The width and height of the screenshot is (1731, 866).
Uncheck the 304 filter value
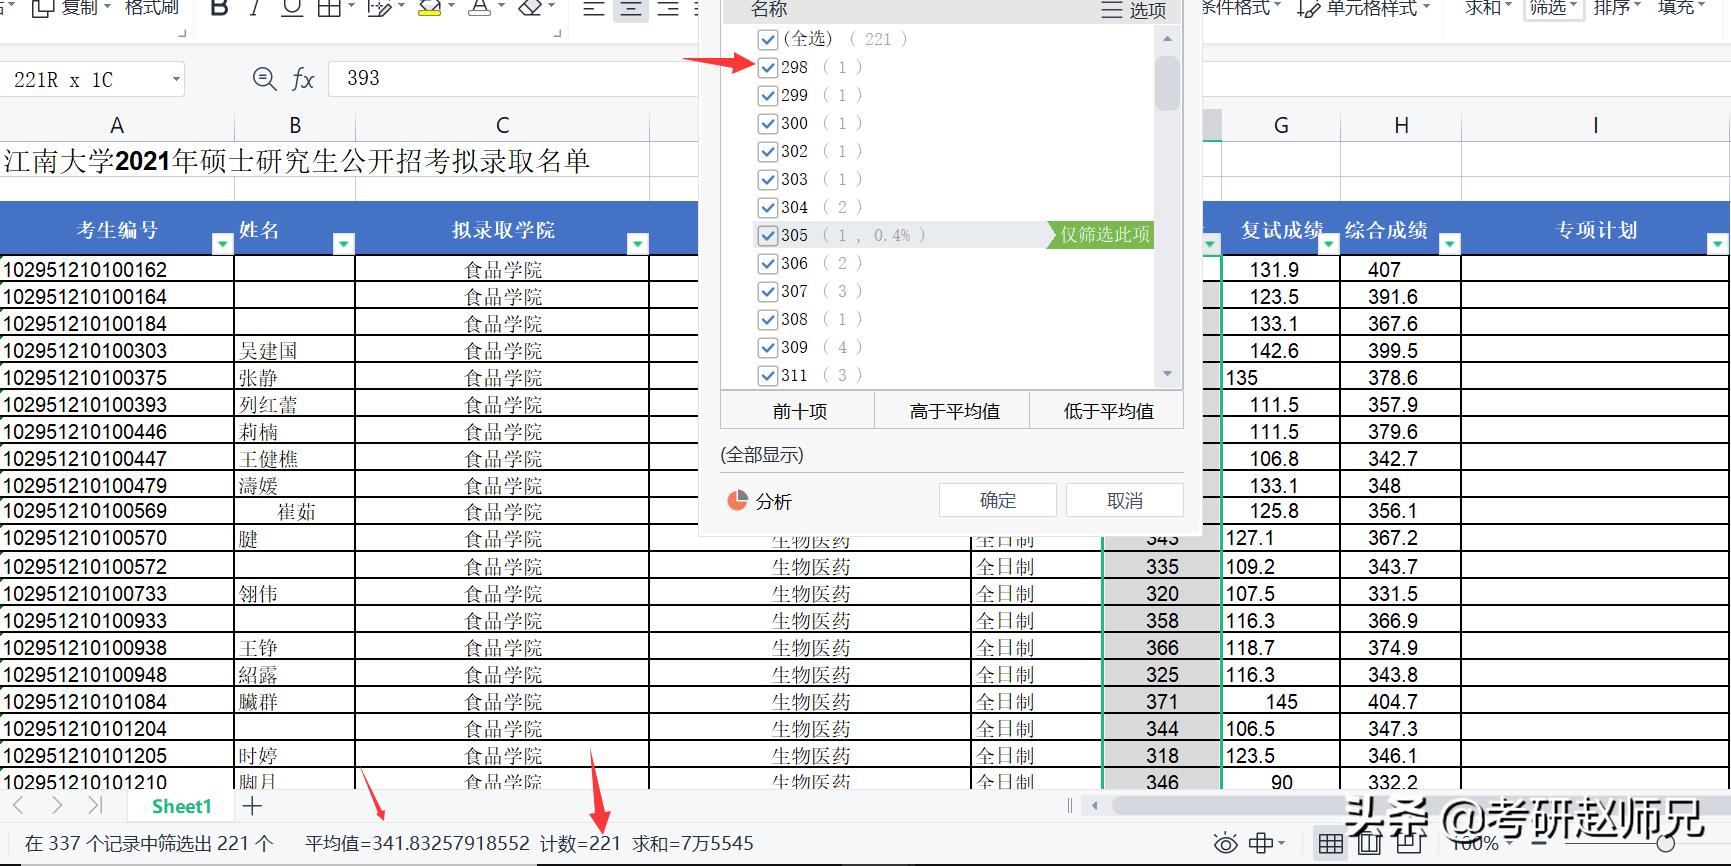(x=768, y=207)
